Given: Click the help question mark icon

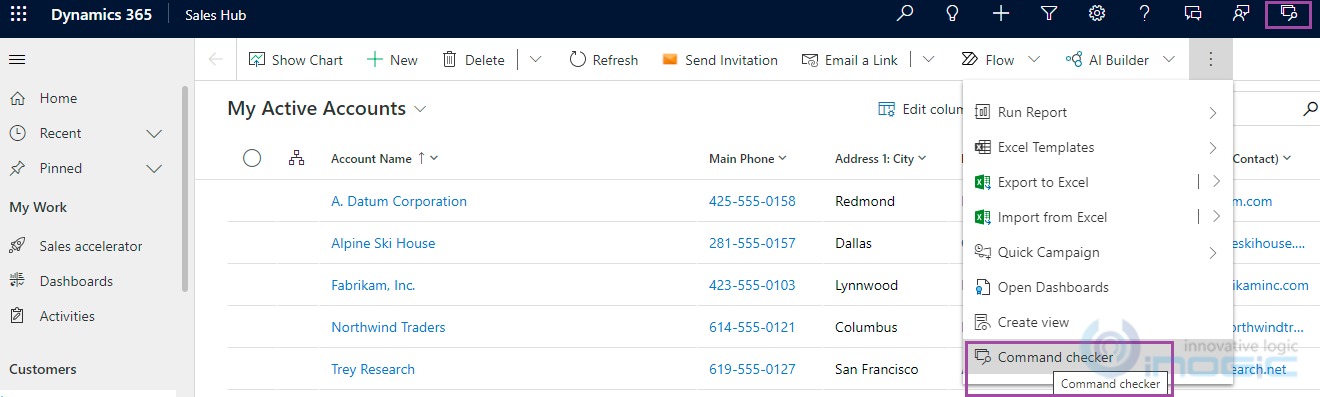Looking at the screenshot, I should [x=1145, y=14].
